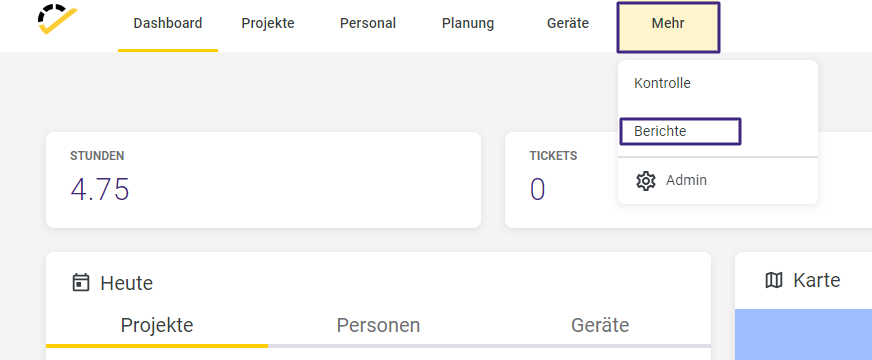
Task: Switch to Geräte tab under Heute
Action: (600, 326)
